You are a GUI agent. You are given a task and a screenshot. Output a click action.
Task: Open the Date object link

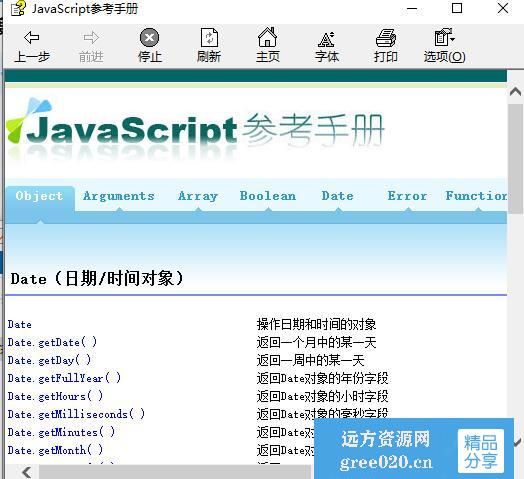[20, 325]
